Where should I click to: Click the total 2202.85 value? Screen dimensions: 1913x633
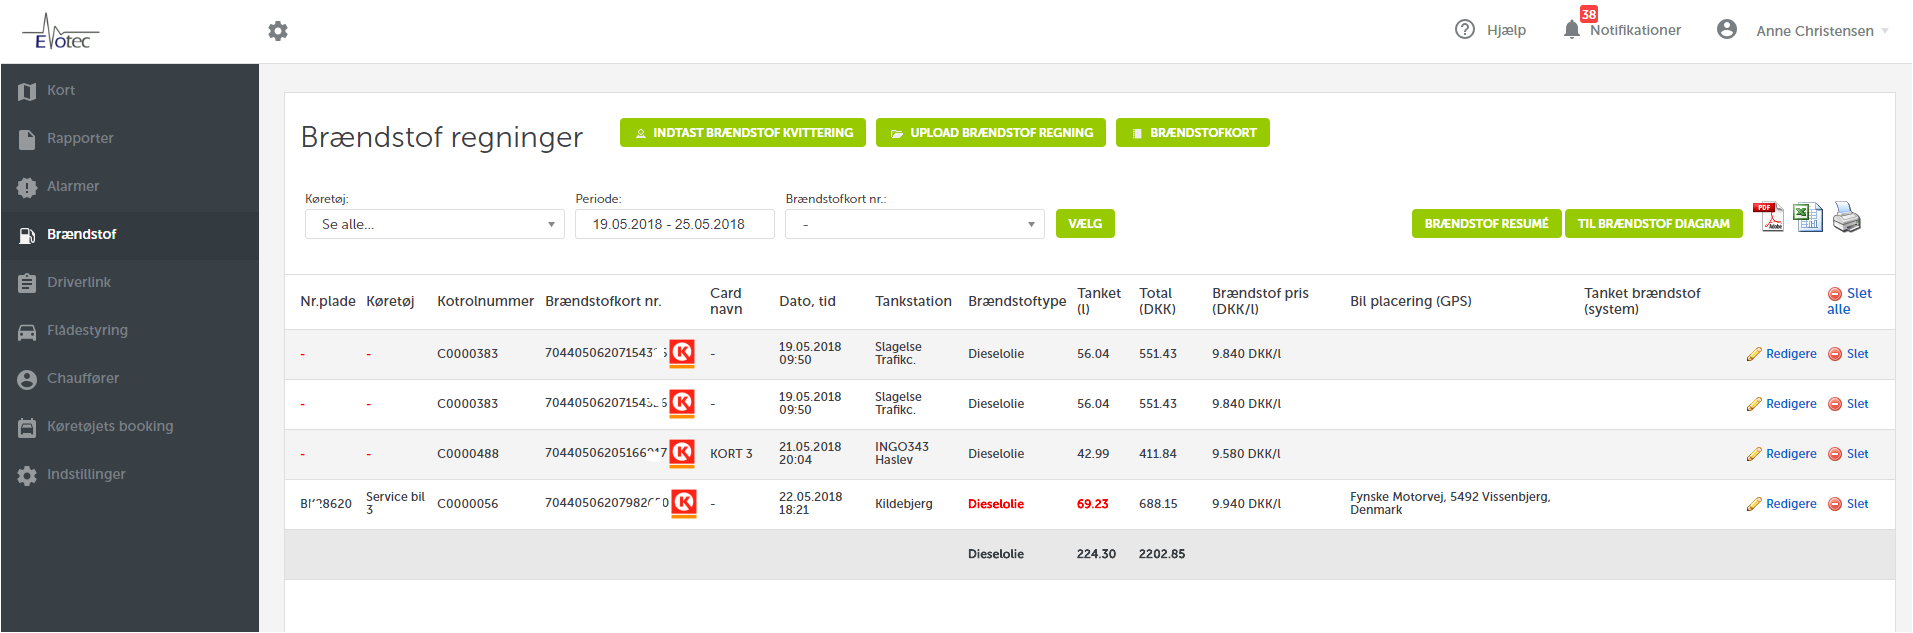coord(1162,554)
